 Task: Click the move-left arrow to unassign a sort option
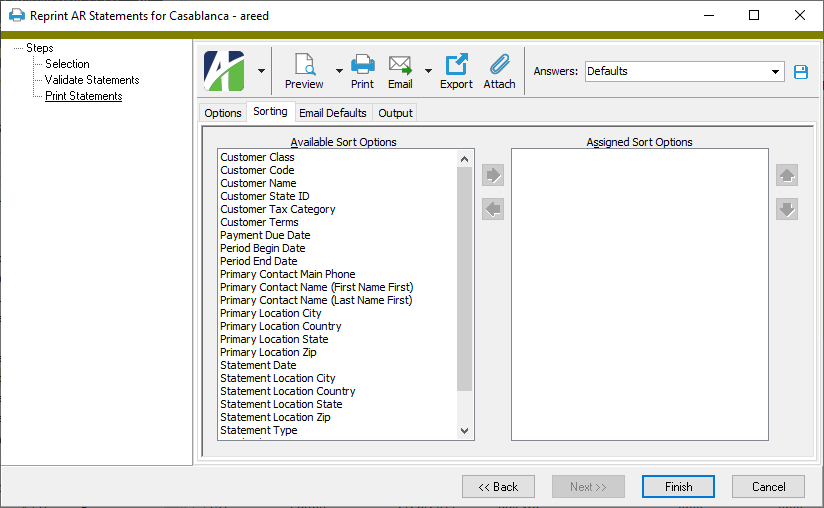493,209
